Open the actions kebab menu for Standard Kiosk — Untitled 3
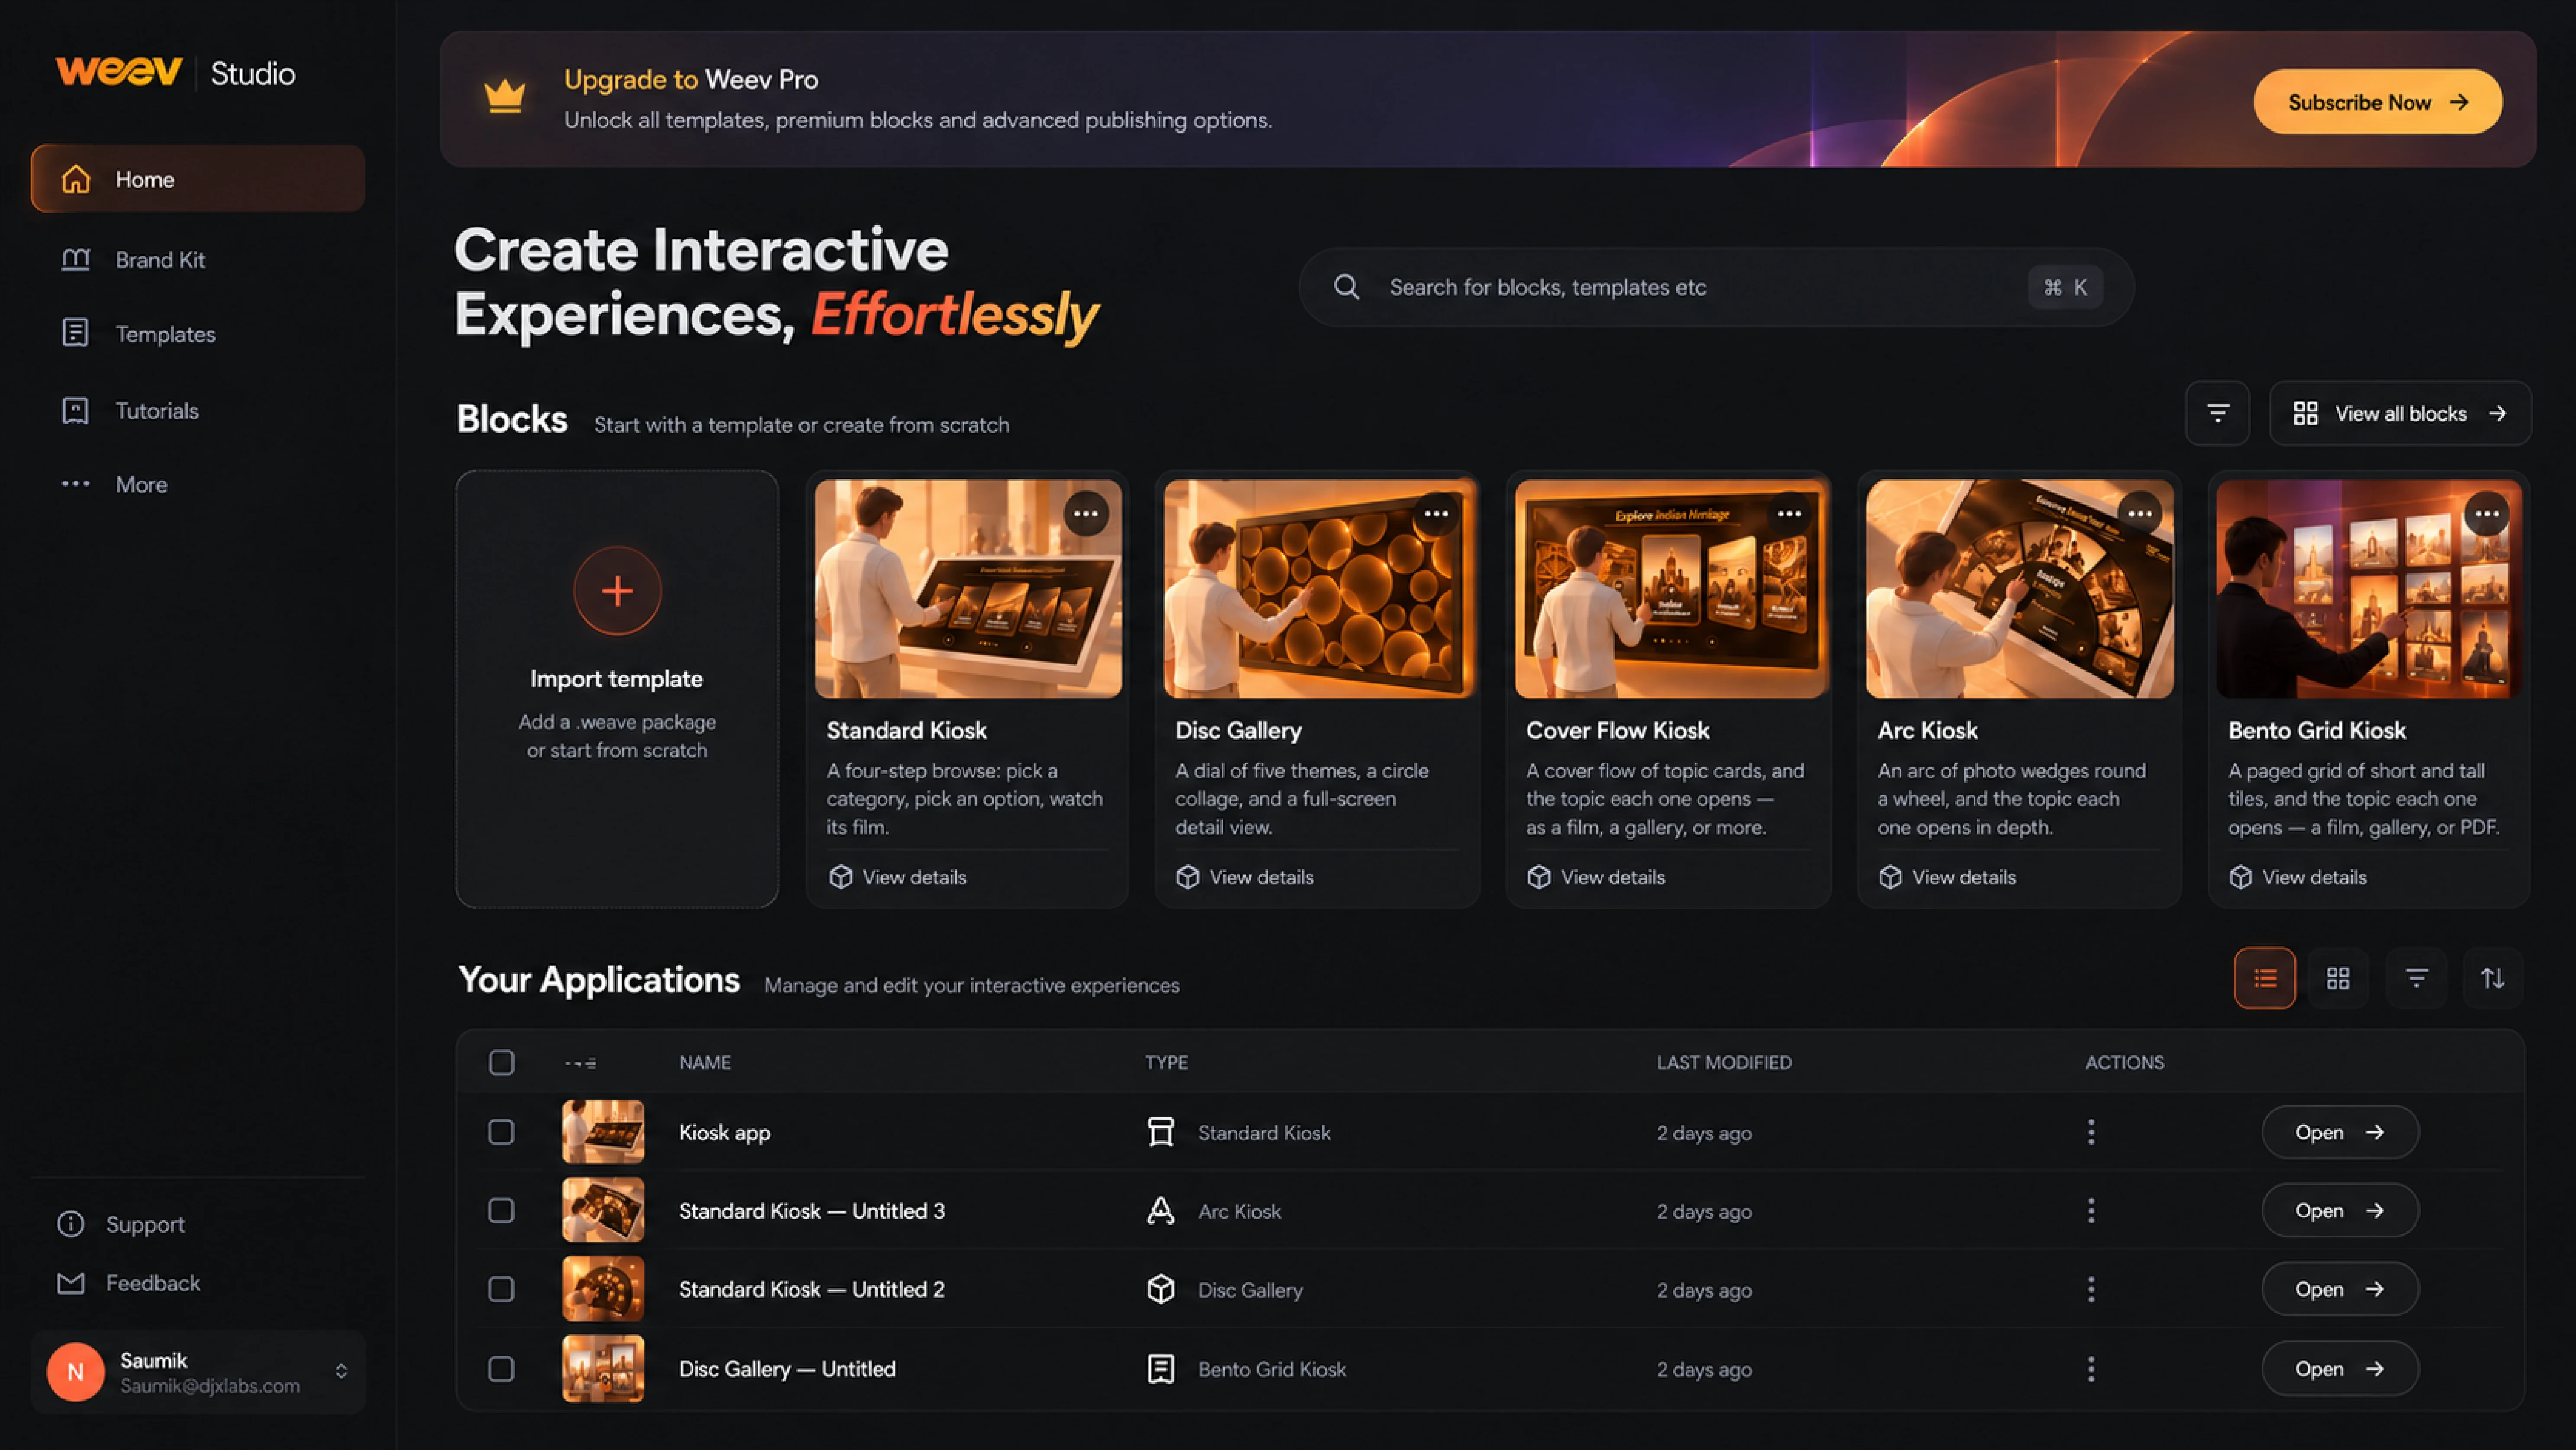The width and height of the screenshot is (2576, 1450). (2091, 1211)
